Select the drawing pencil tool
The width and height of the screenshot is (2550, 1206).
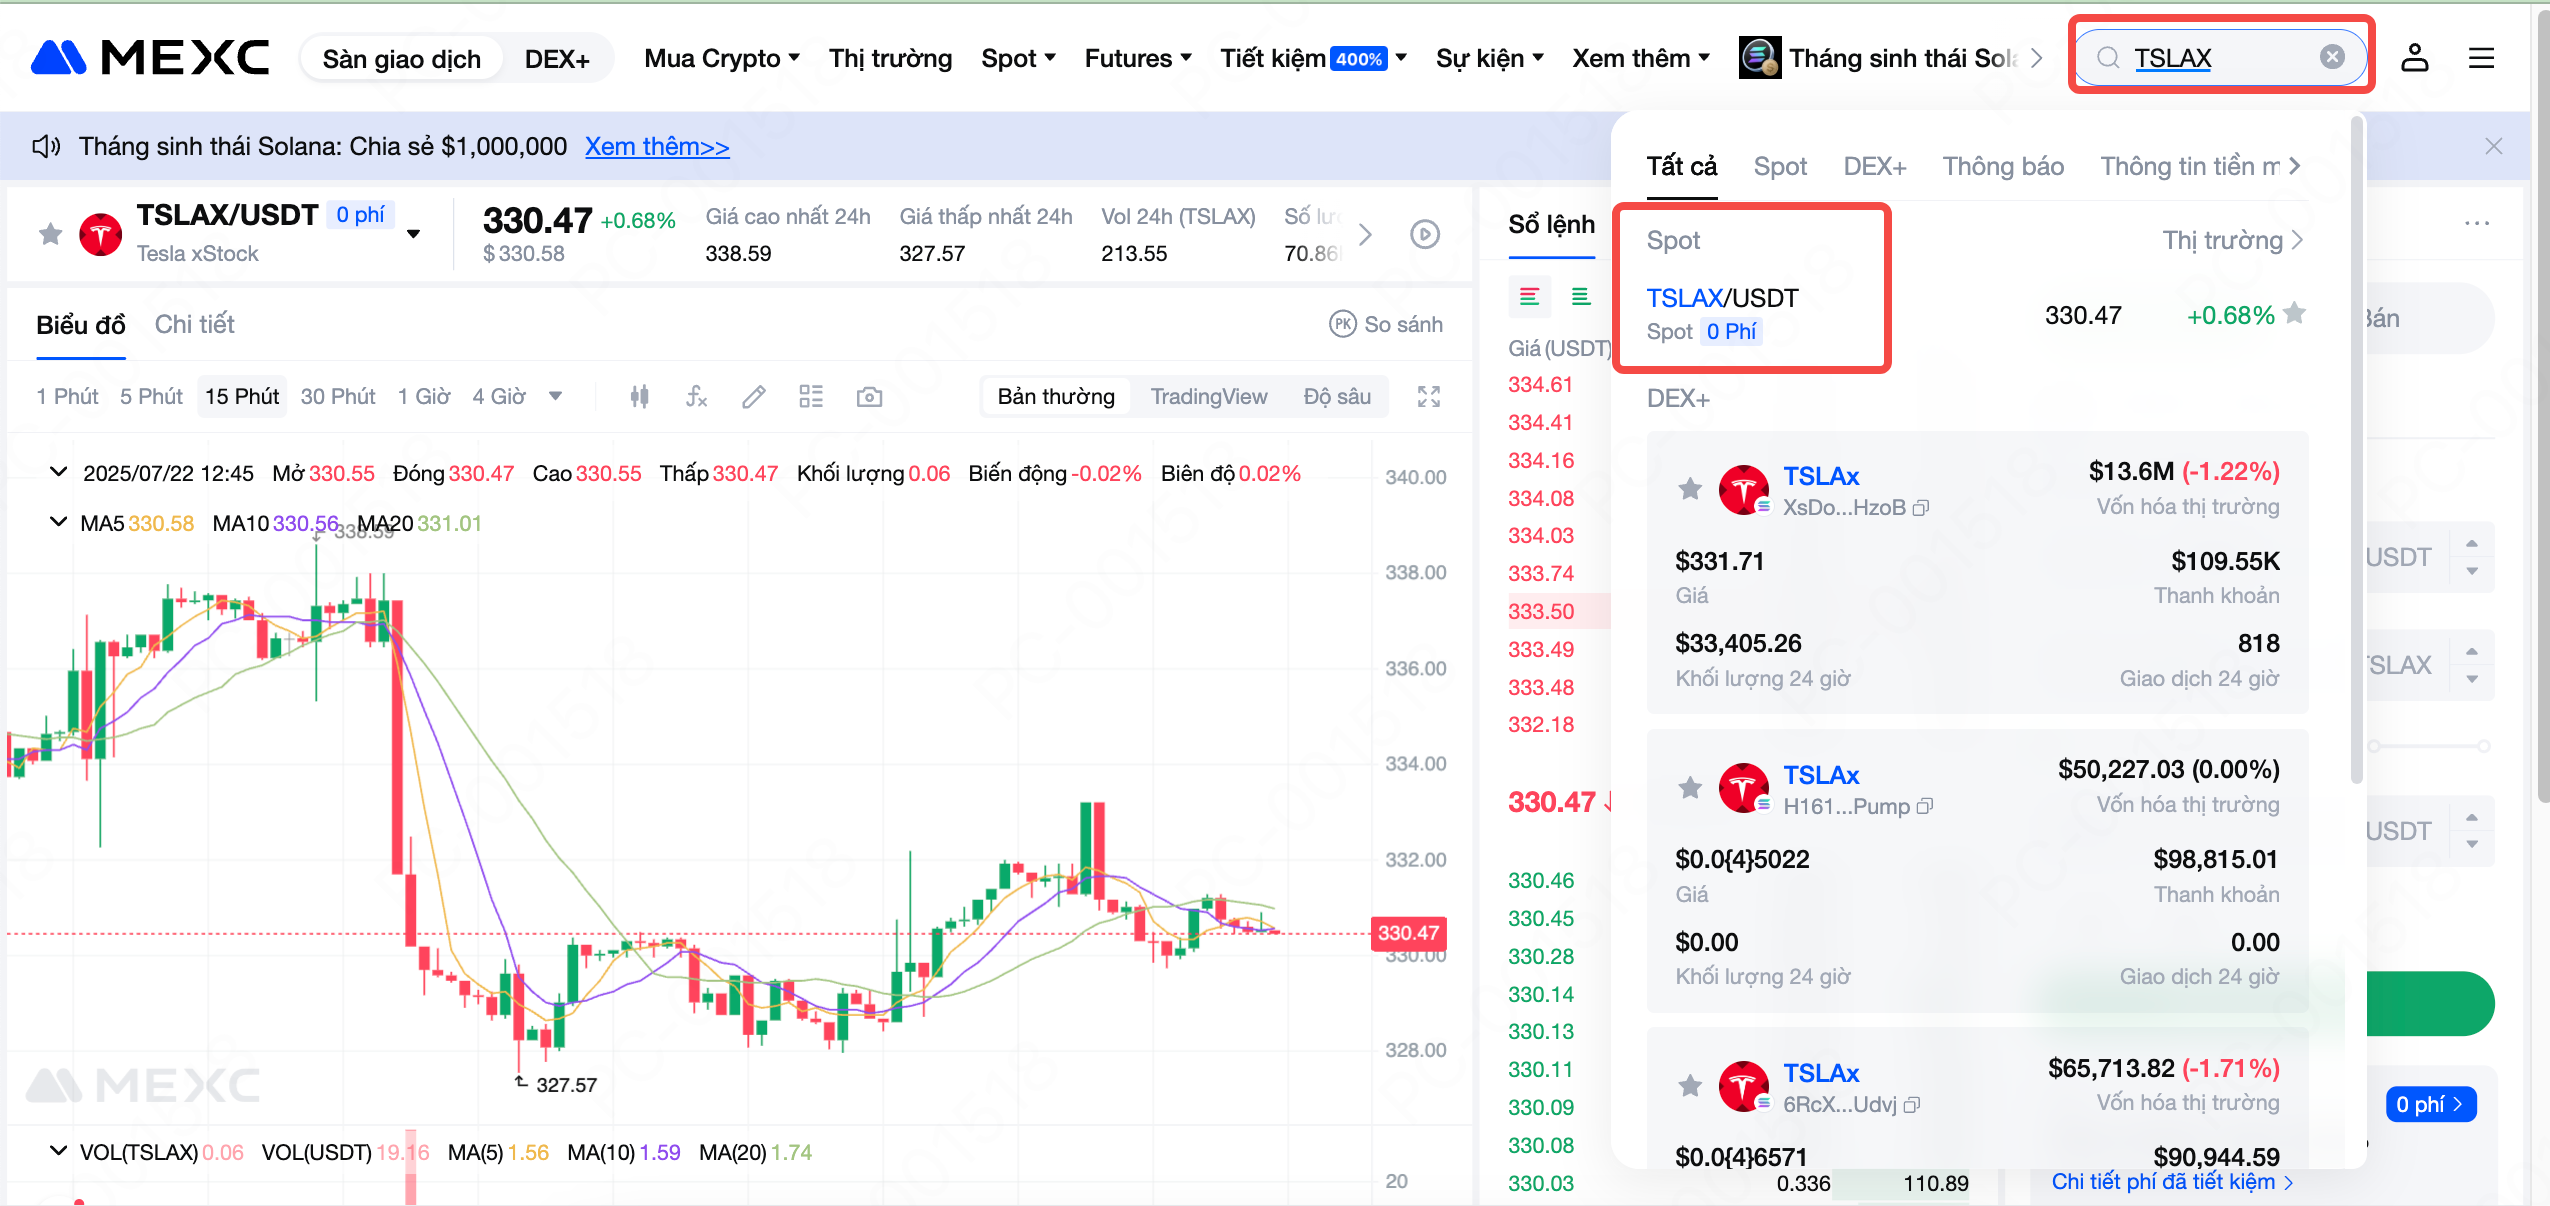(754, 397)
